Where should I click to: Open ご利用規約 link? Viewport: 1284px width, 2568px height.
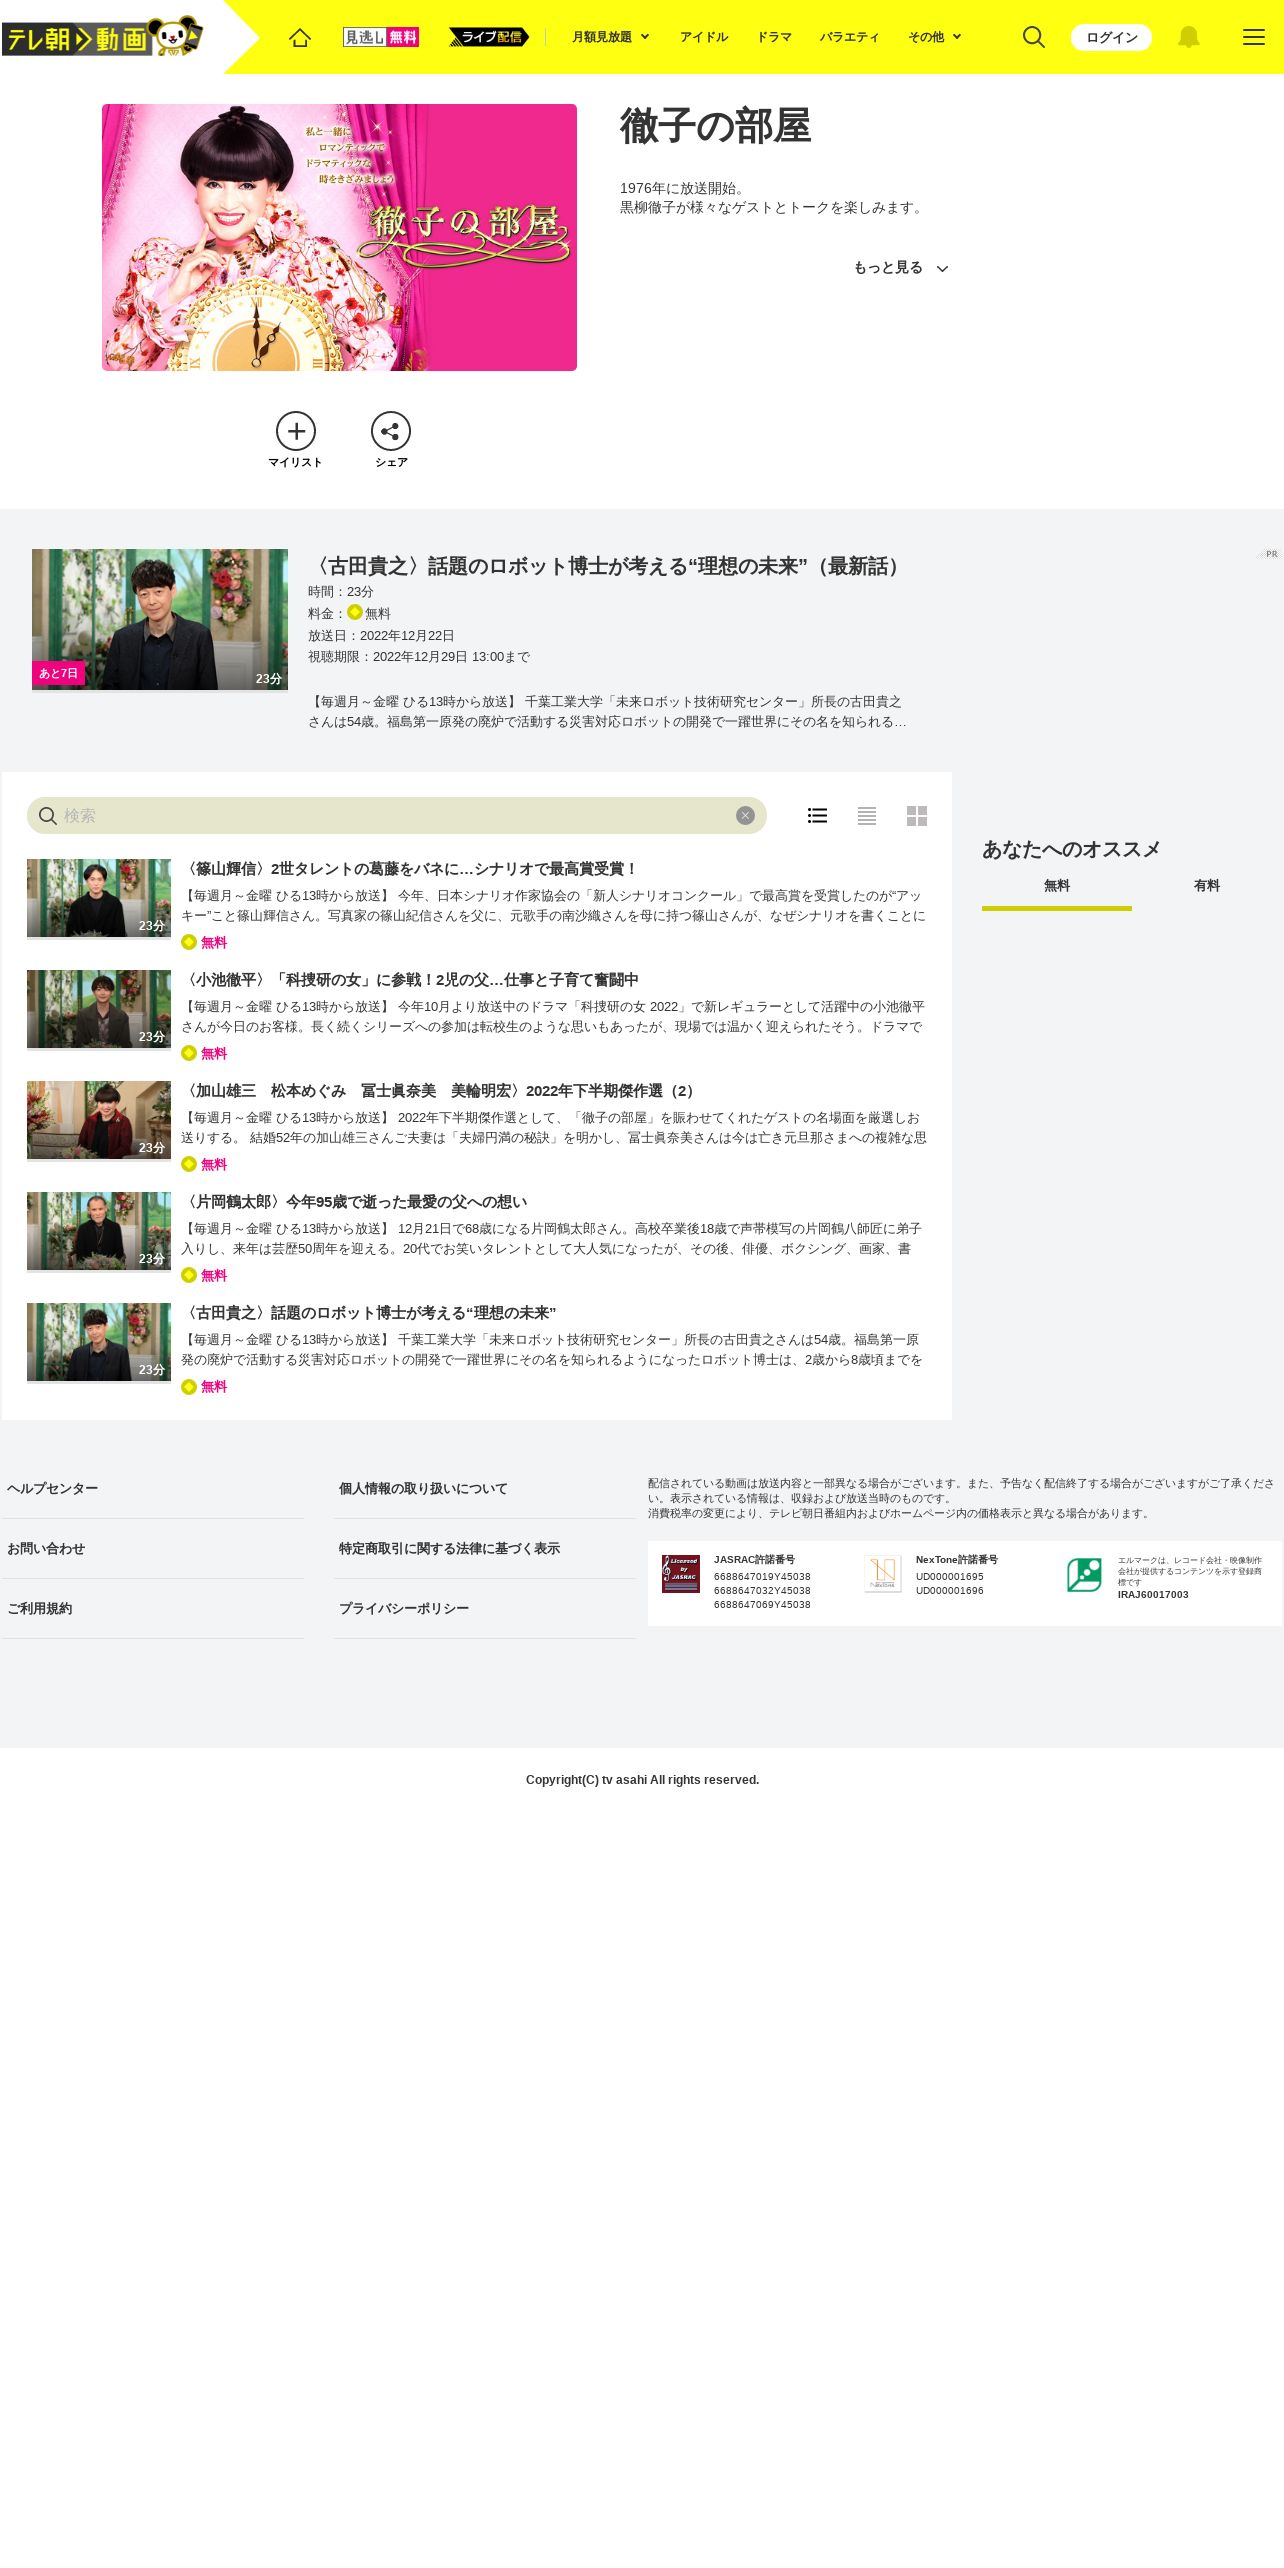tap(40, 1608)
